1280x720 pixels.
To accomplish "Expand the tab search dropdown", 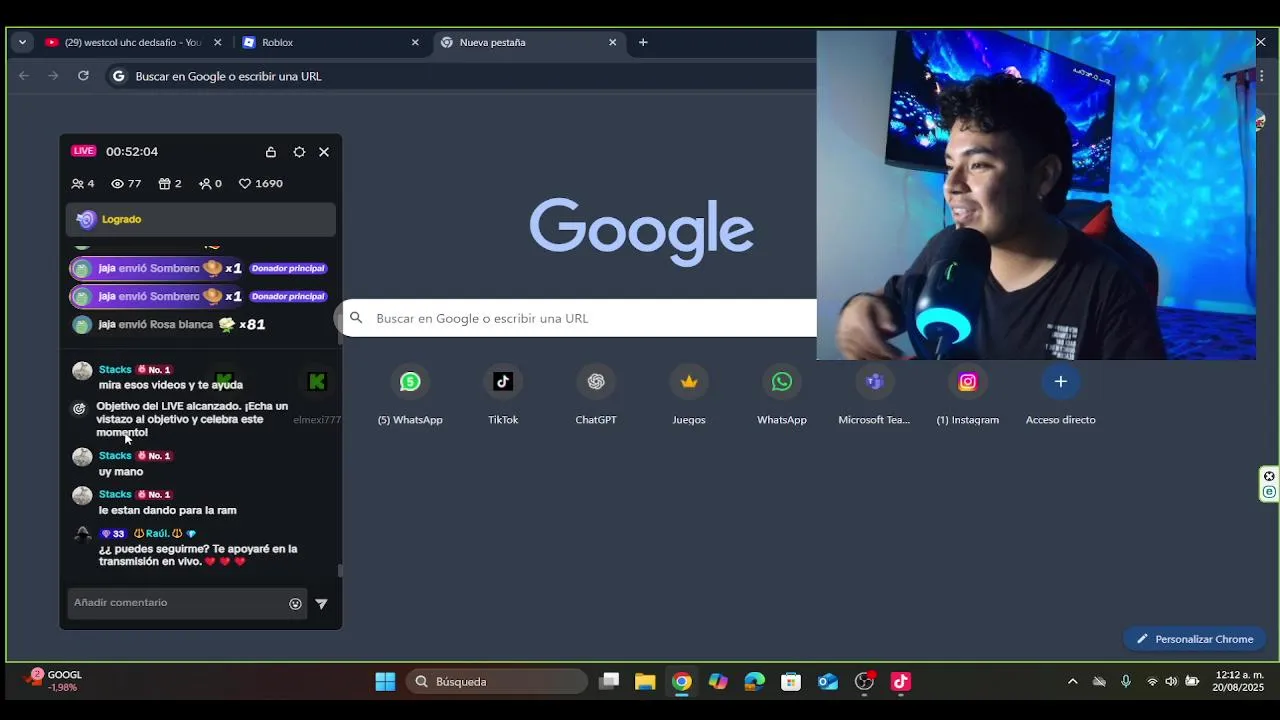I will [22, 43].
